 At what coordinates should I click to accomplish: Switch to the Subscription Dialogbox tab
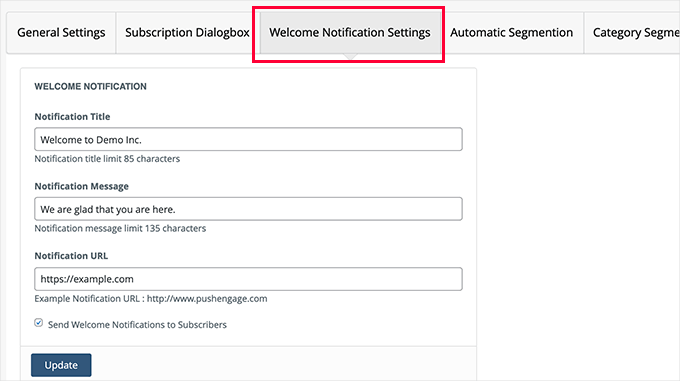click(x=187, y=33)
